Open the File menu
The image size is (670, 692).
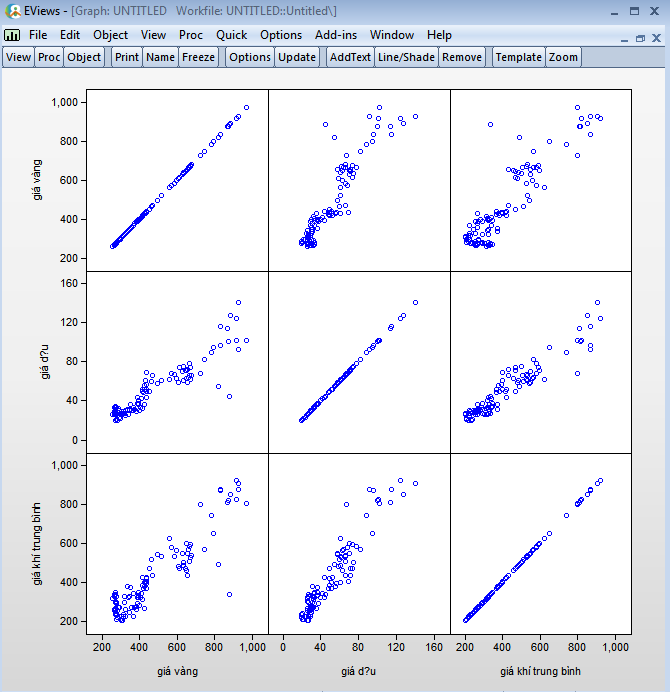[38, 35]
